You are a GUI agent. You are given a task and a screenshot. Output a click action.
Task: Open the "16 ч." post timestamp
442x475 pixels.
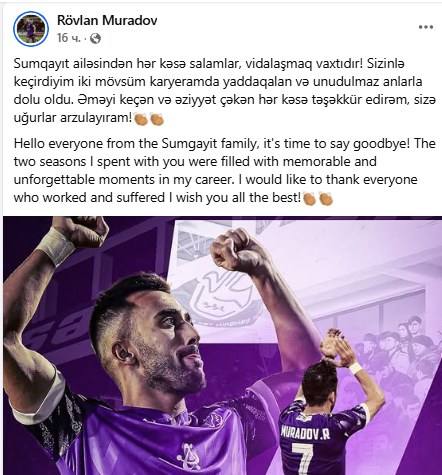click(x=69, y=38)
